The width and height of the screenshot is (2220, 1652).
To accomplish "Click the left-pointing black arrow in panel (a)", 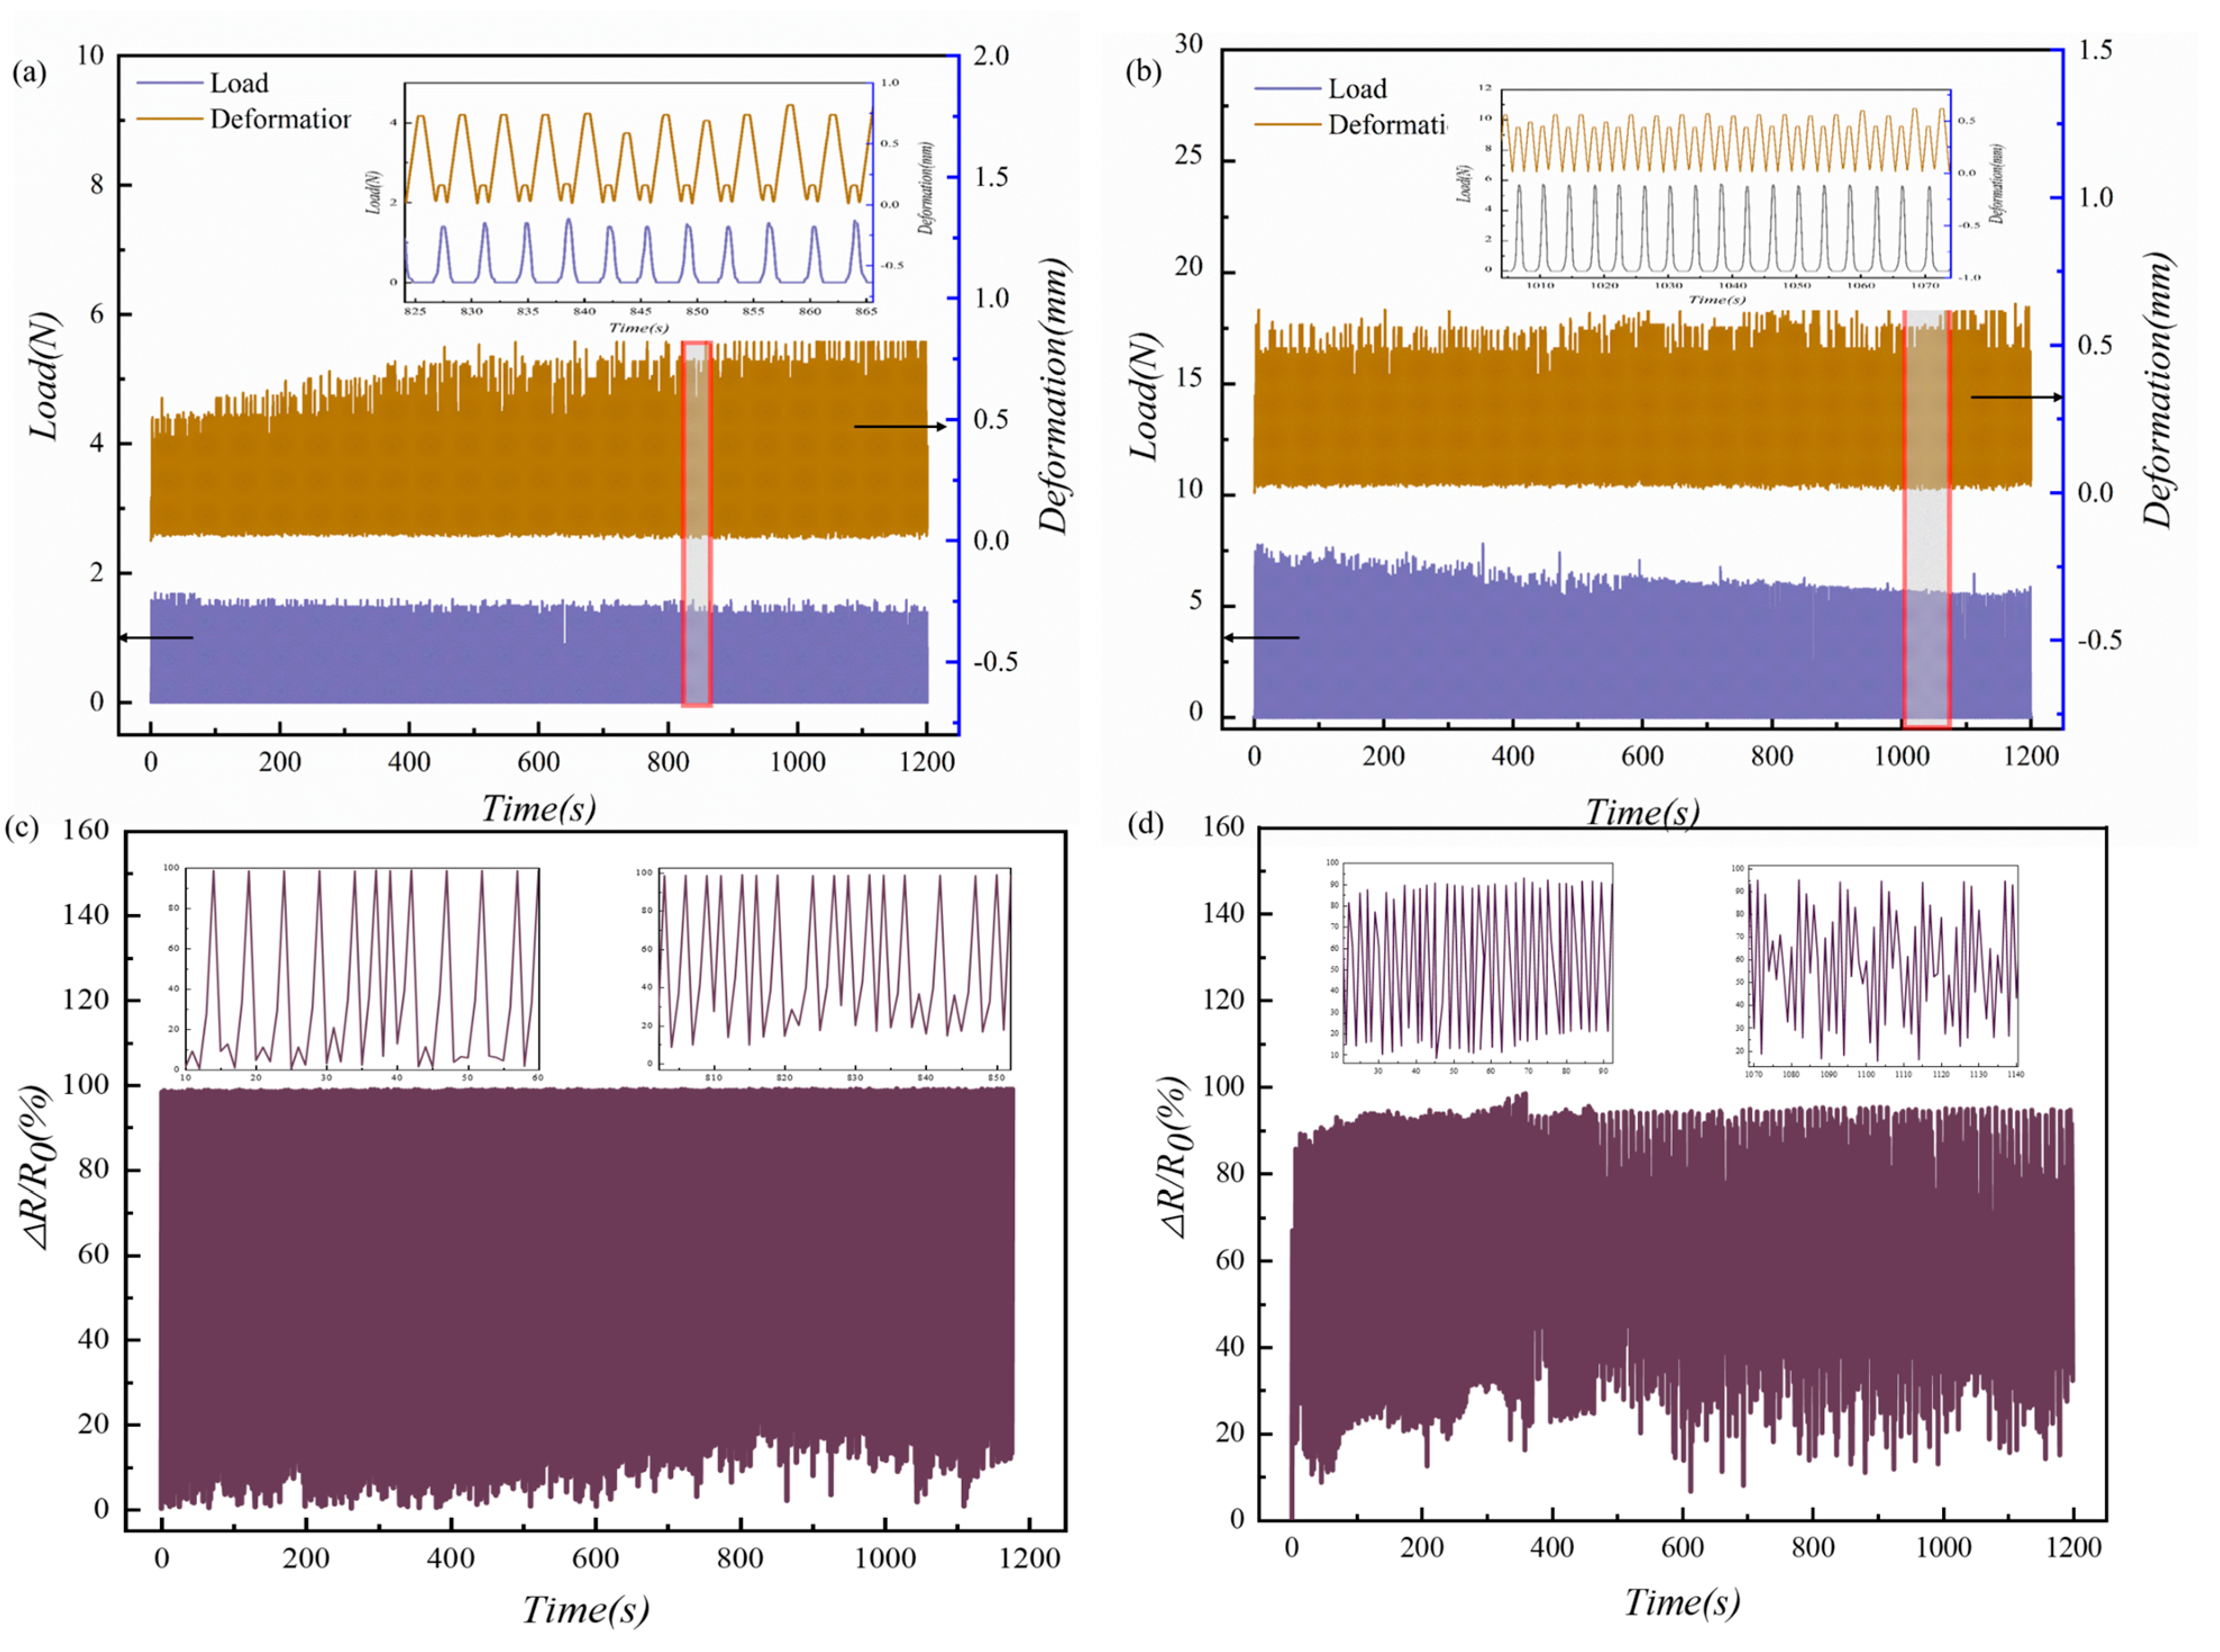I will click(157, 637).
